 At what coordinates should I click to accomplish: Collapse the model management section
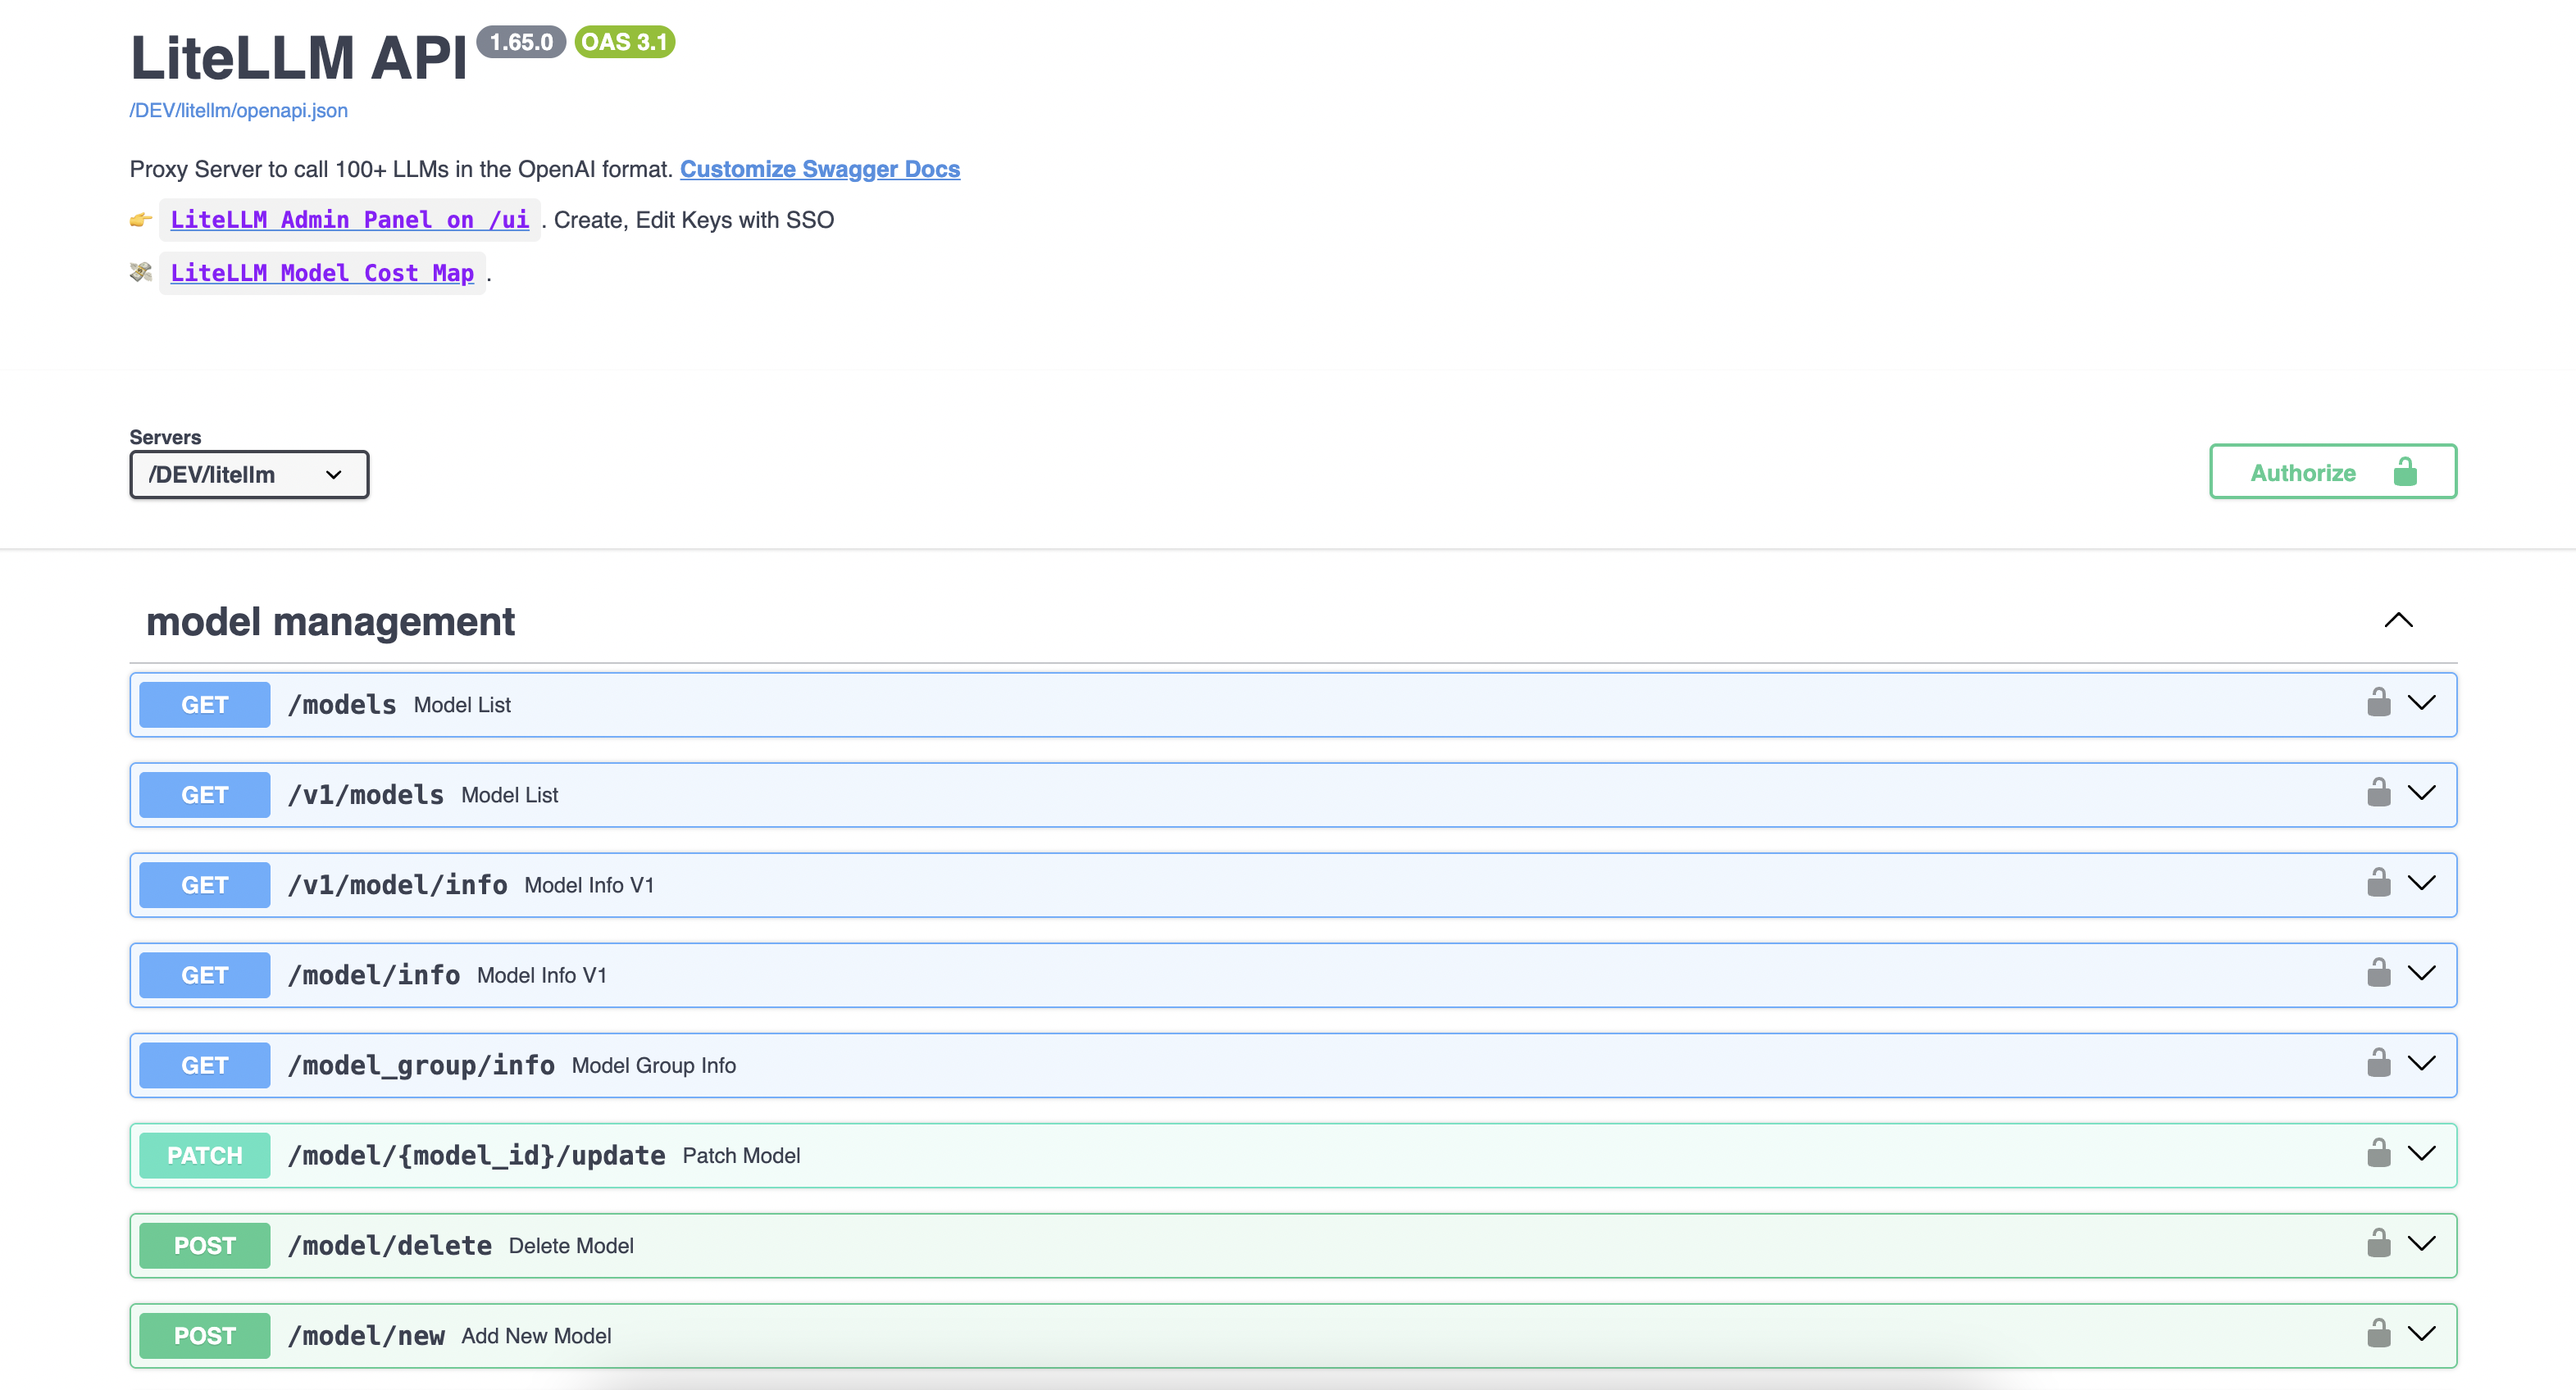tap(2398, 621)
